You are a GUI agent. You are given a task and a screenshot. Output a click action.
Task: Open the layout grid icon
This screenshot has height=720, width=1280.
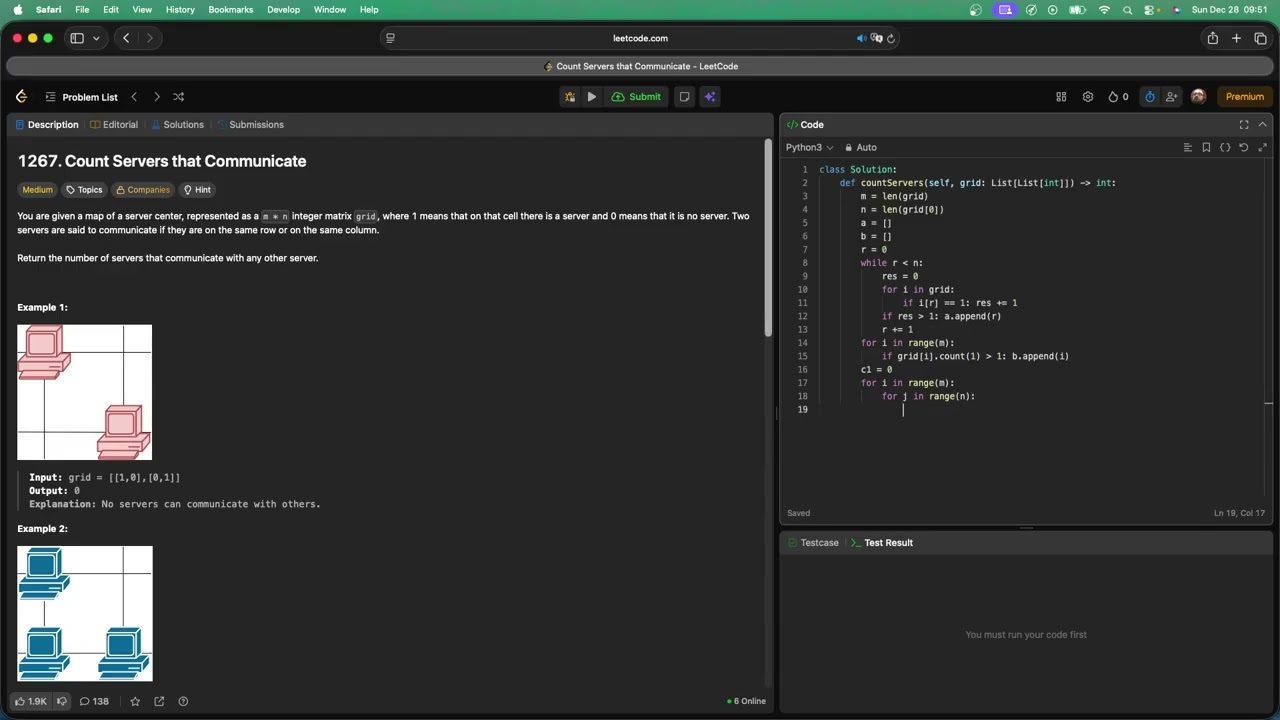(1061, 97)
